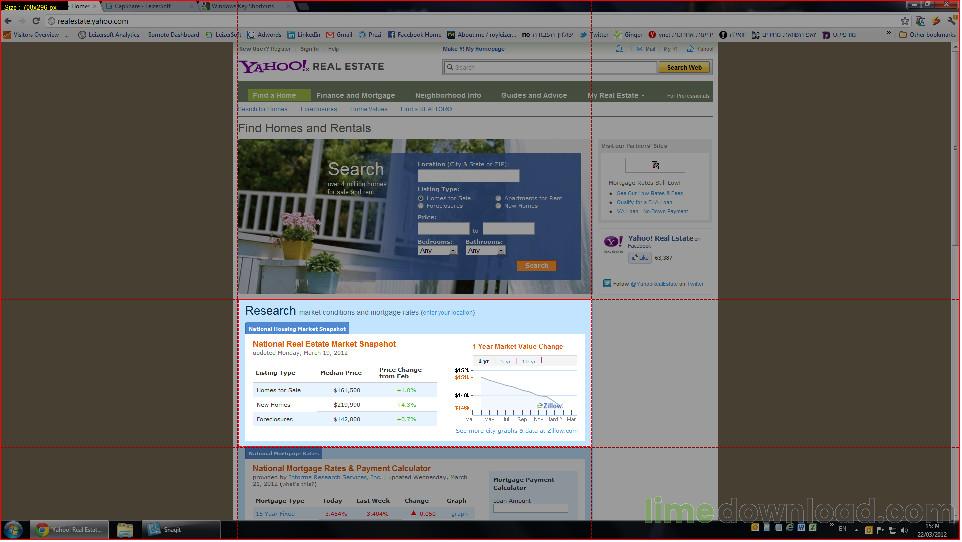
Task: Click the orange Search button
Action: (536, 266)
